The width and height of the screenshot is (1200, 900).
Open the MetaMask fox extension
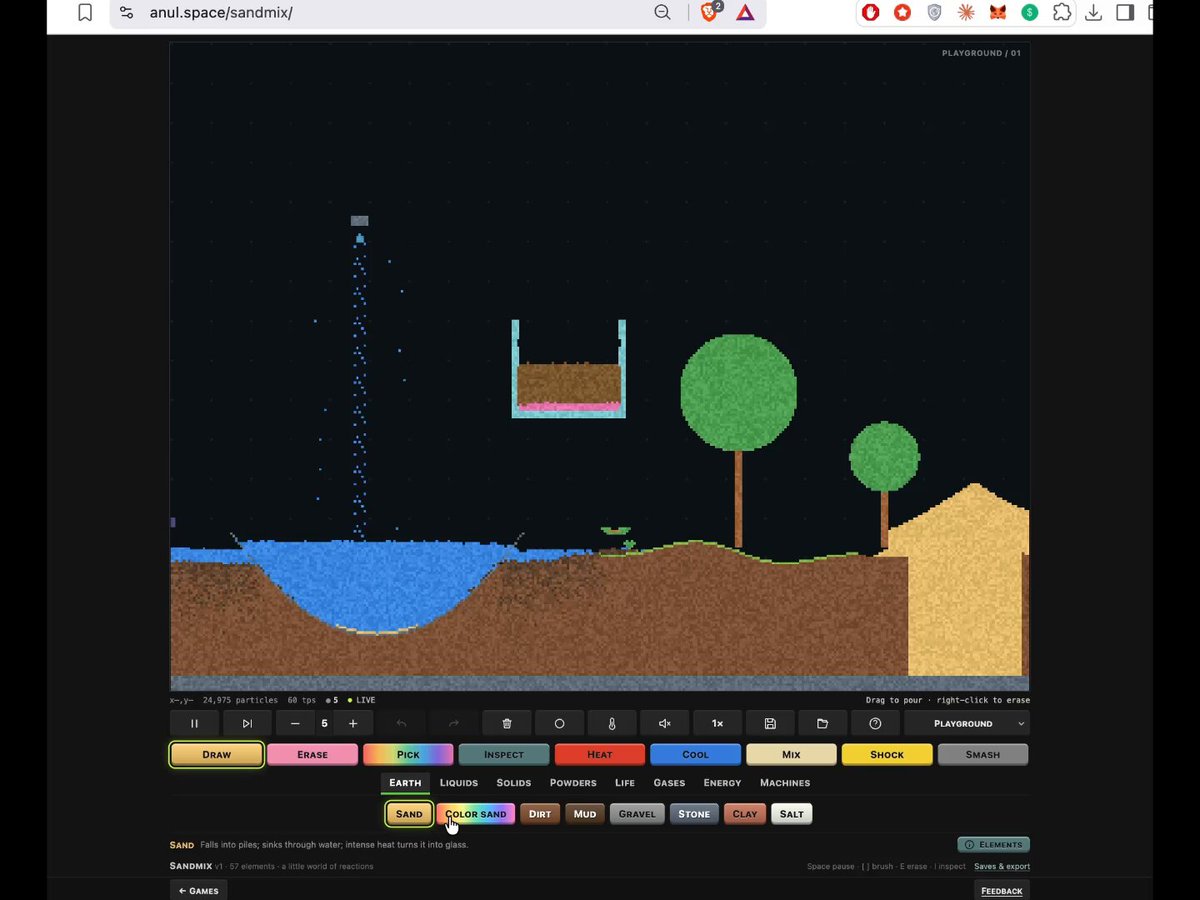point(998,13)
